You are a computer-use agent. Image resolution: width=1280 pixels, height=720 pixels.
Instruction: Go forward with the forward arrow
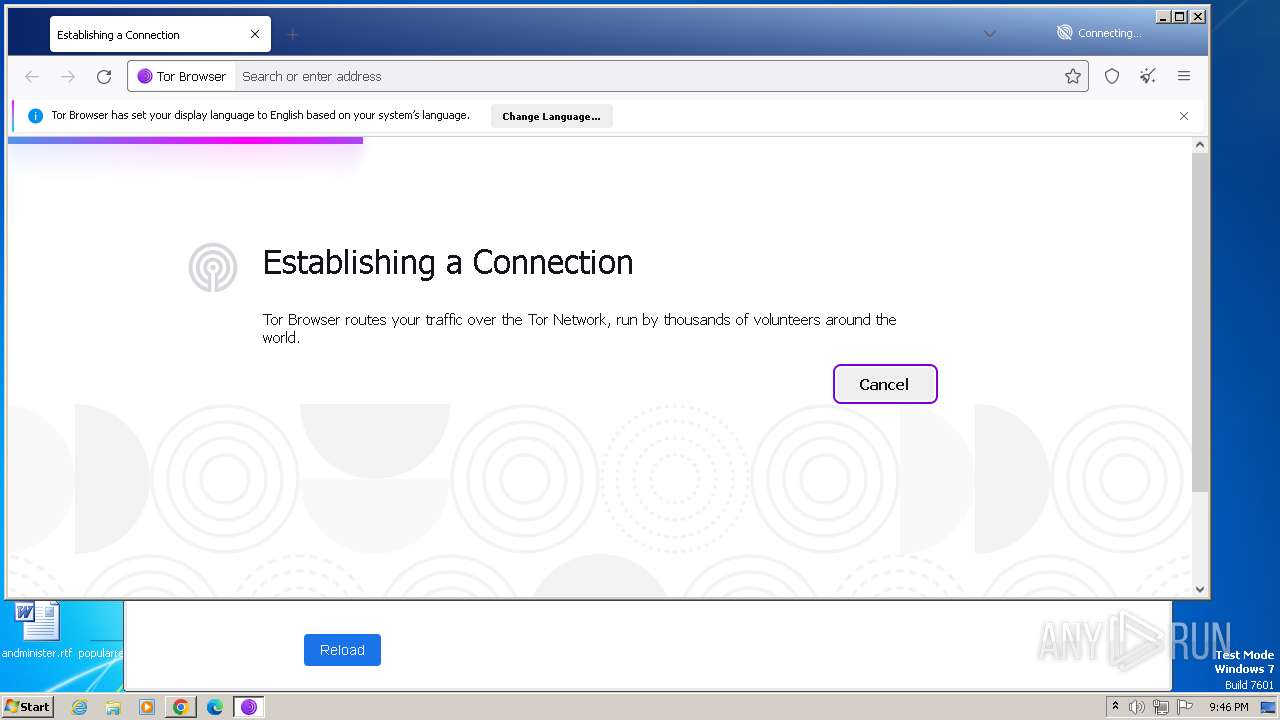68,76
